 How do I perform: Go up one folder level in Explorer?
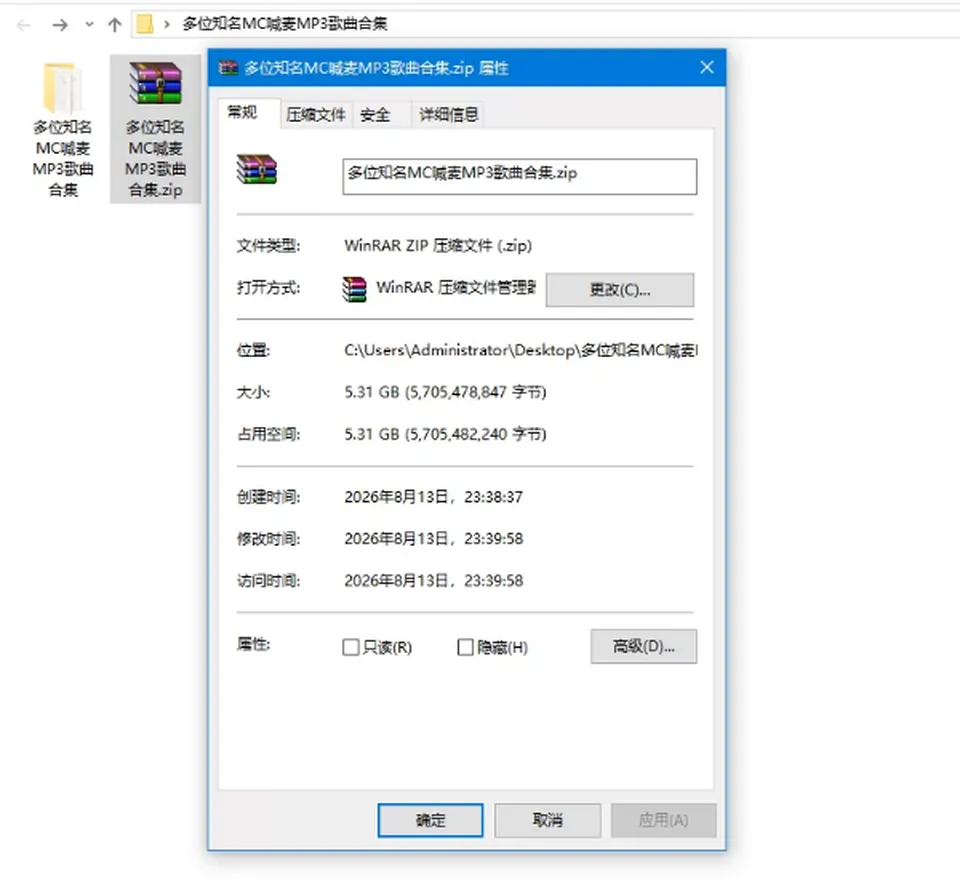(x=114, y=25)
